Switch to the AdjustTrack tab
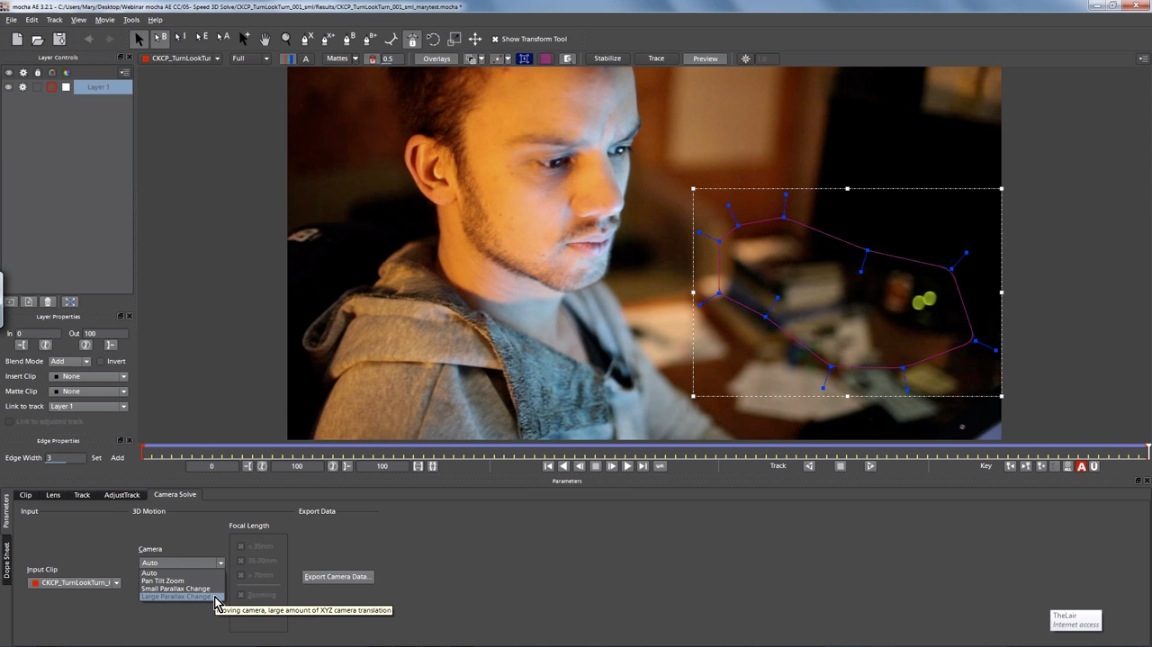Viewport: 1152px width, 647px height. click(x=122, y=495)
